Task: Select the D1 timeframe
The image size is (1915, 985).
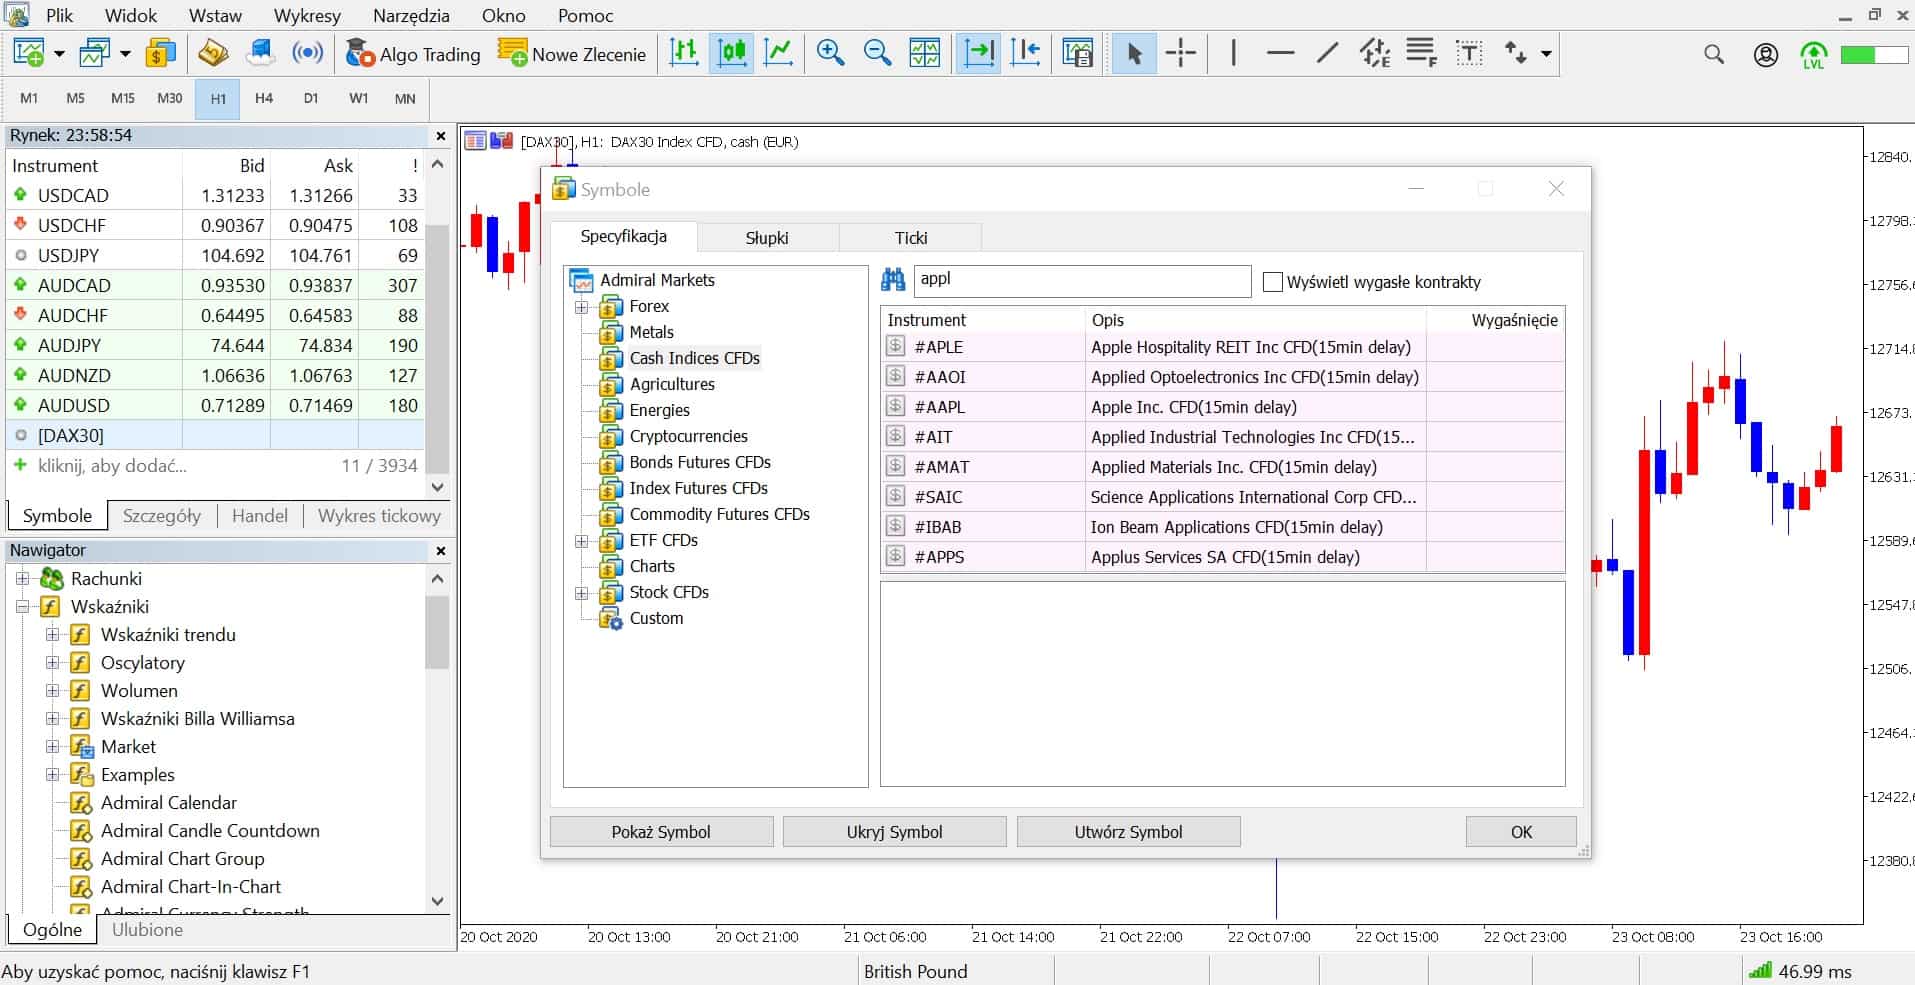Action: click(x=311, y=98)
